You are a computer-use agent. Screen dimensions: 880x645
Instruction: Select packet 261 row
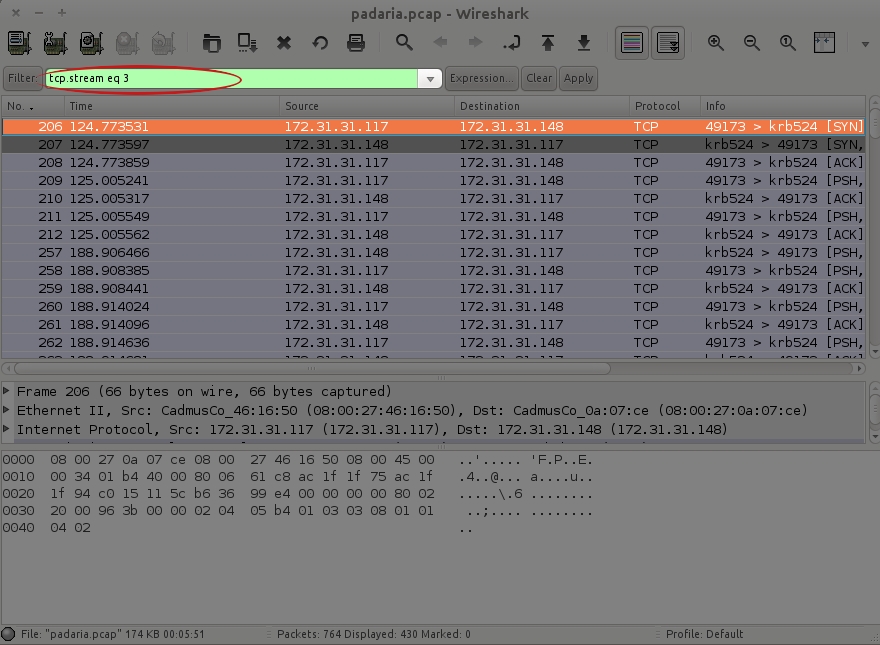(433, 324)
